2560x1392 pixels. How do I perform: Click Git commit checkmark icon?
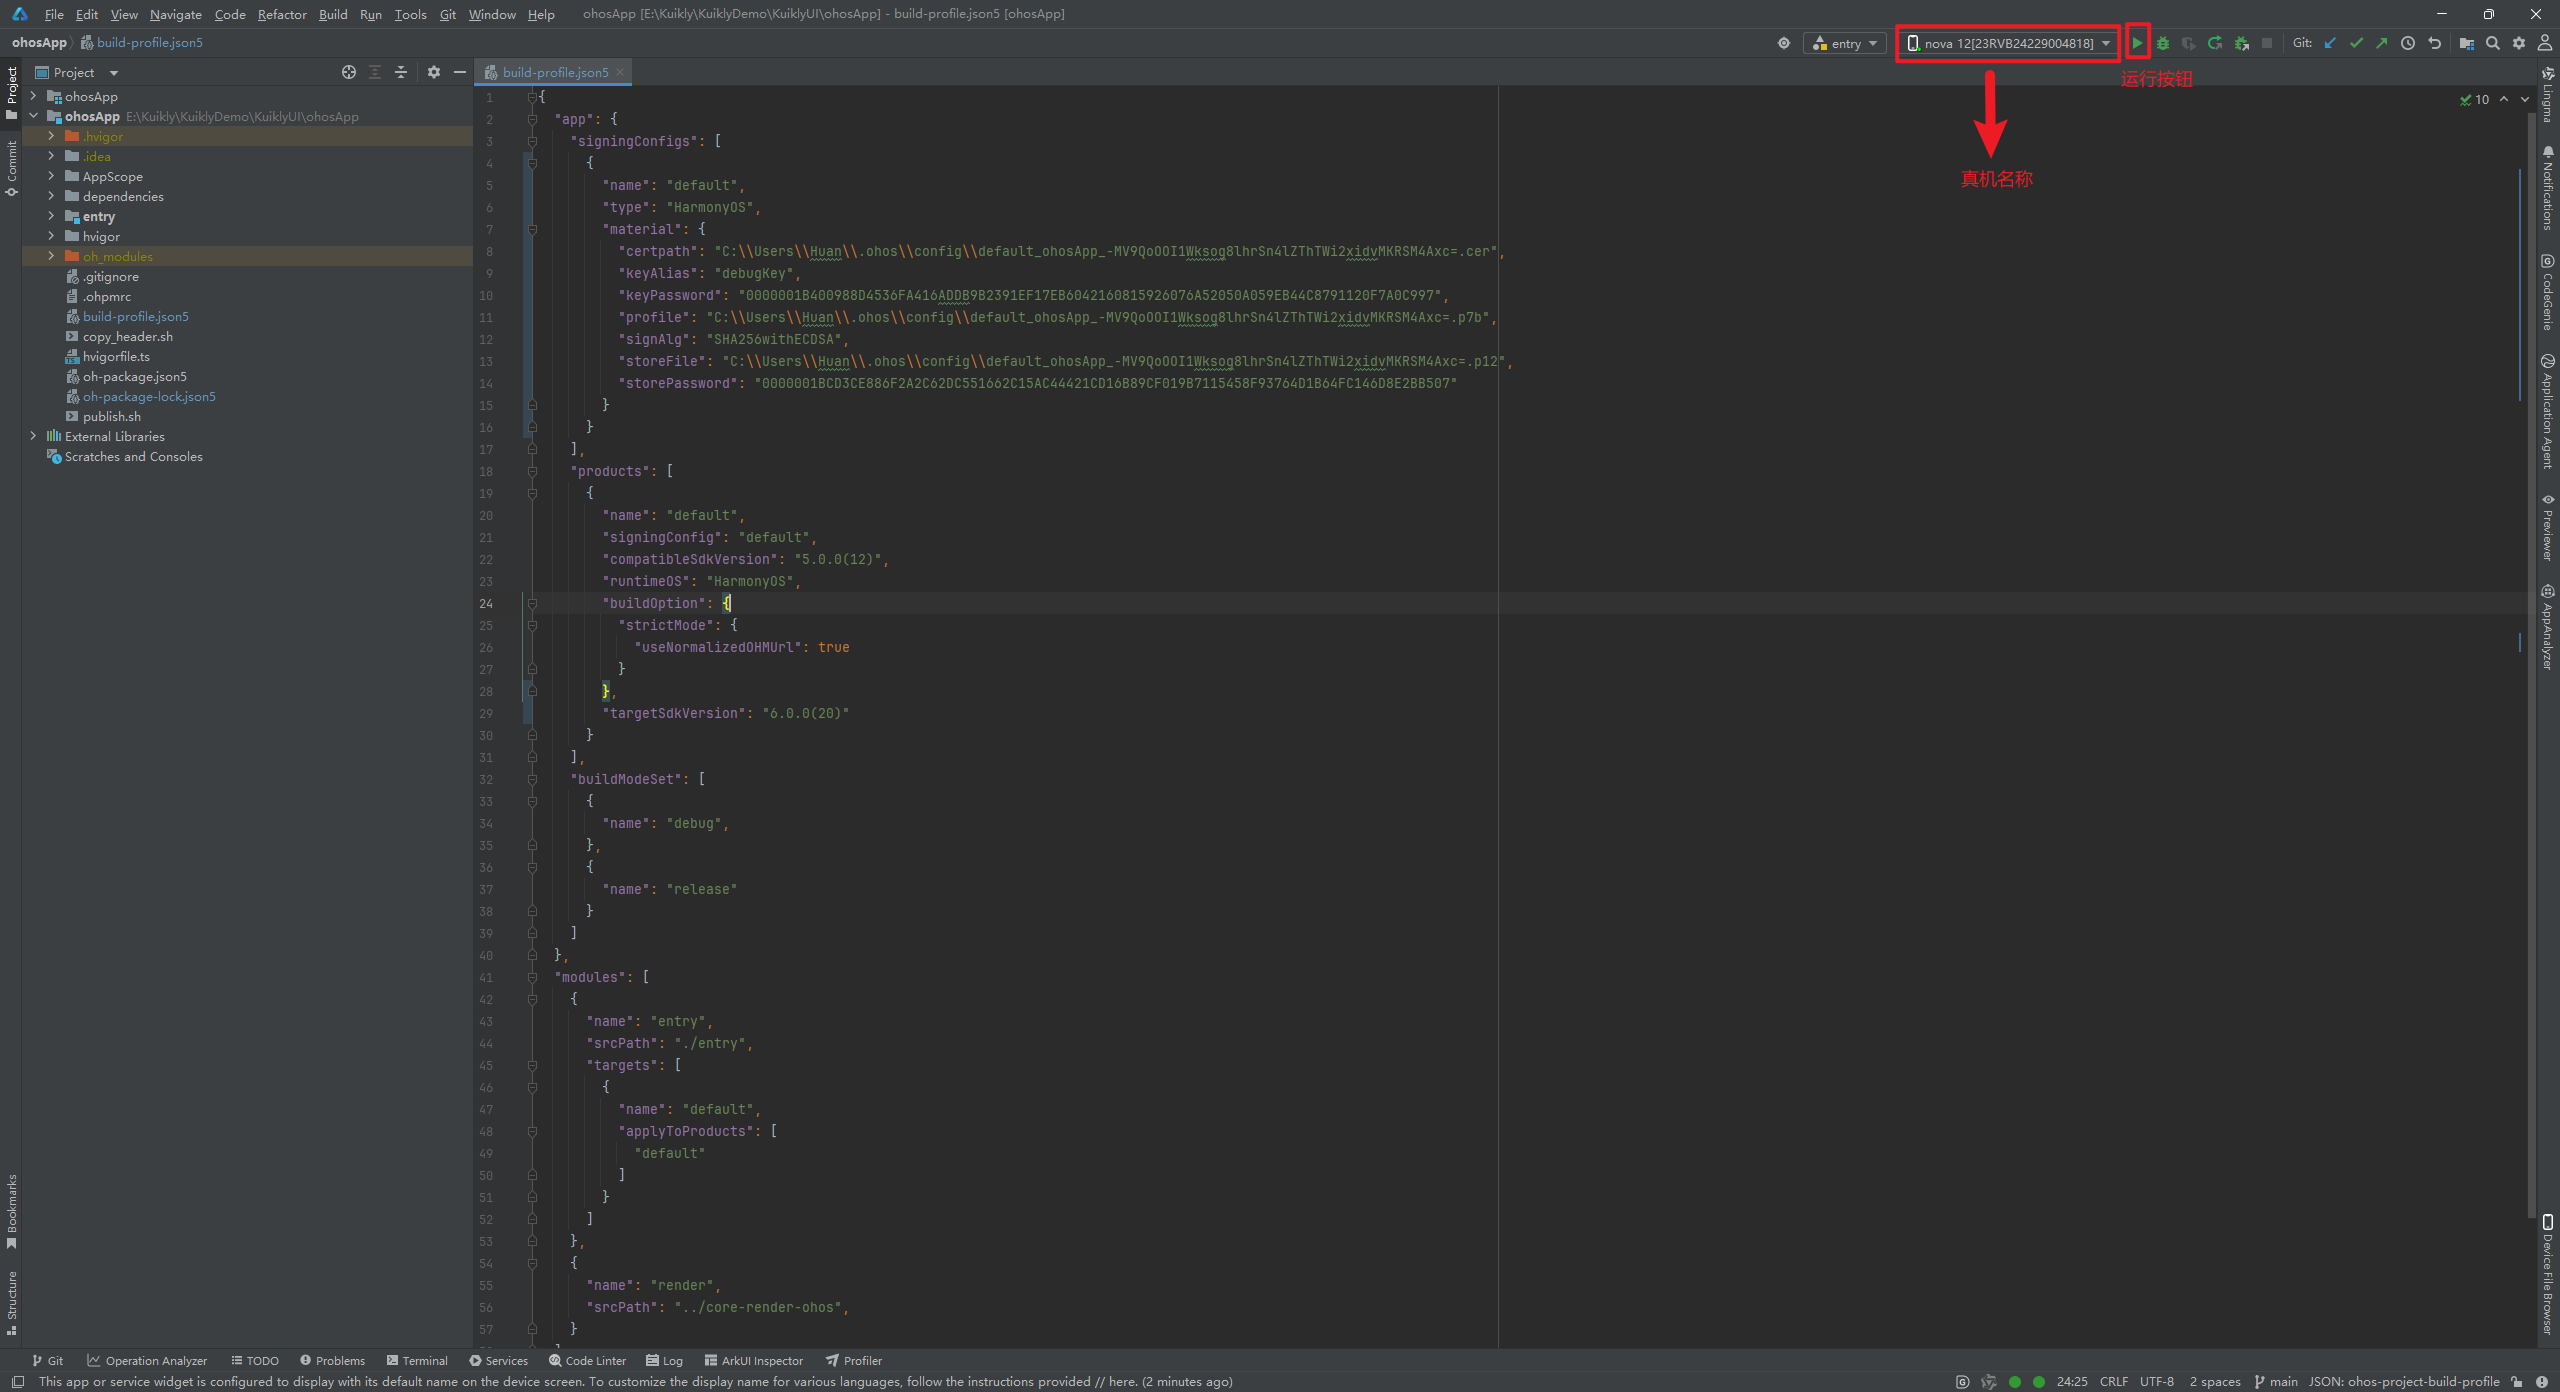coord(2356,43)
